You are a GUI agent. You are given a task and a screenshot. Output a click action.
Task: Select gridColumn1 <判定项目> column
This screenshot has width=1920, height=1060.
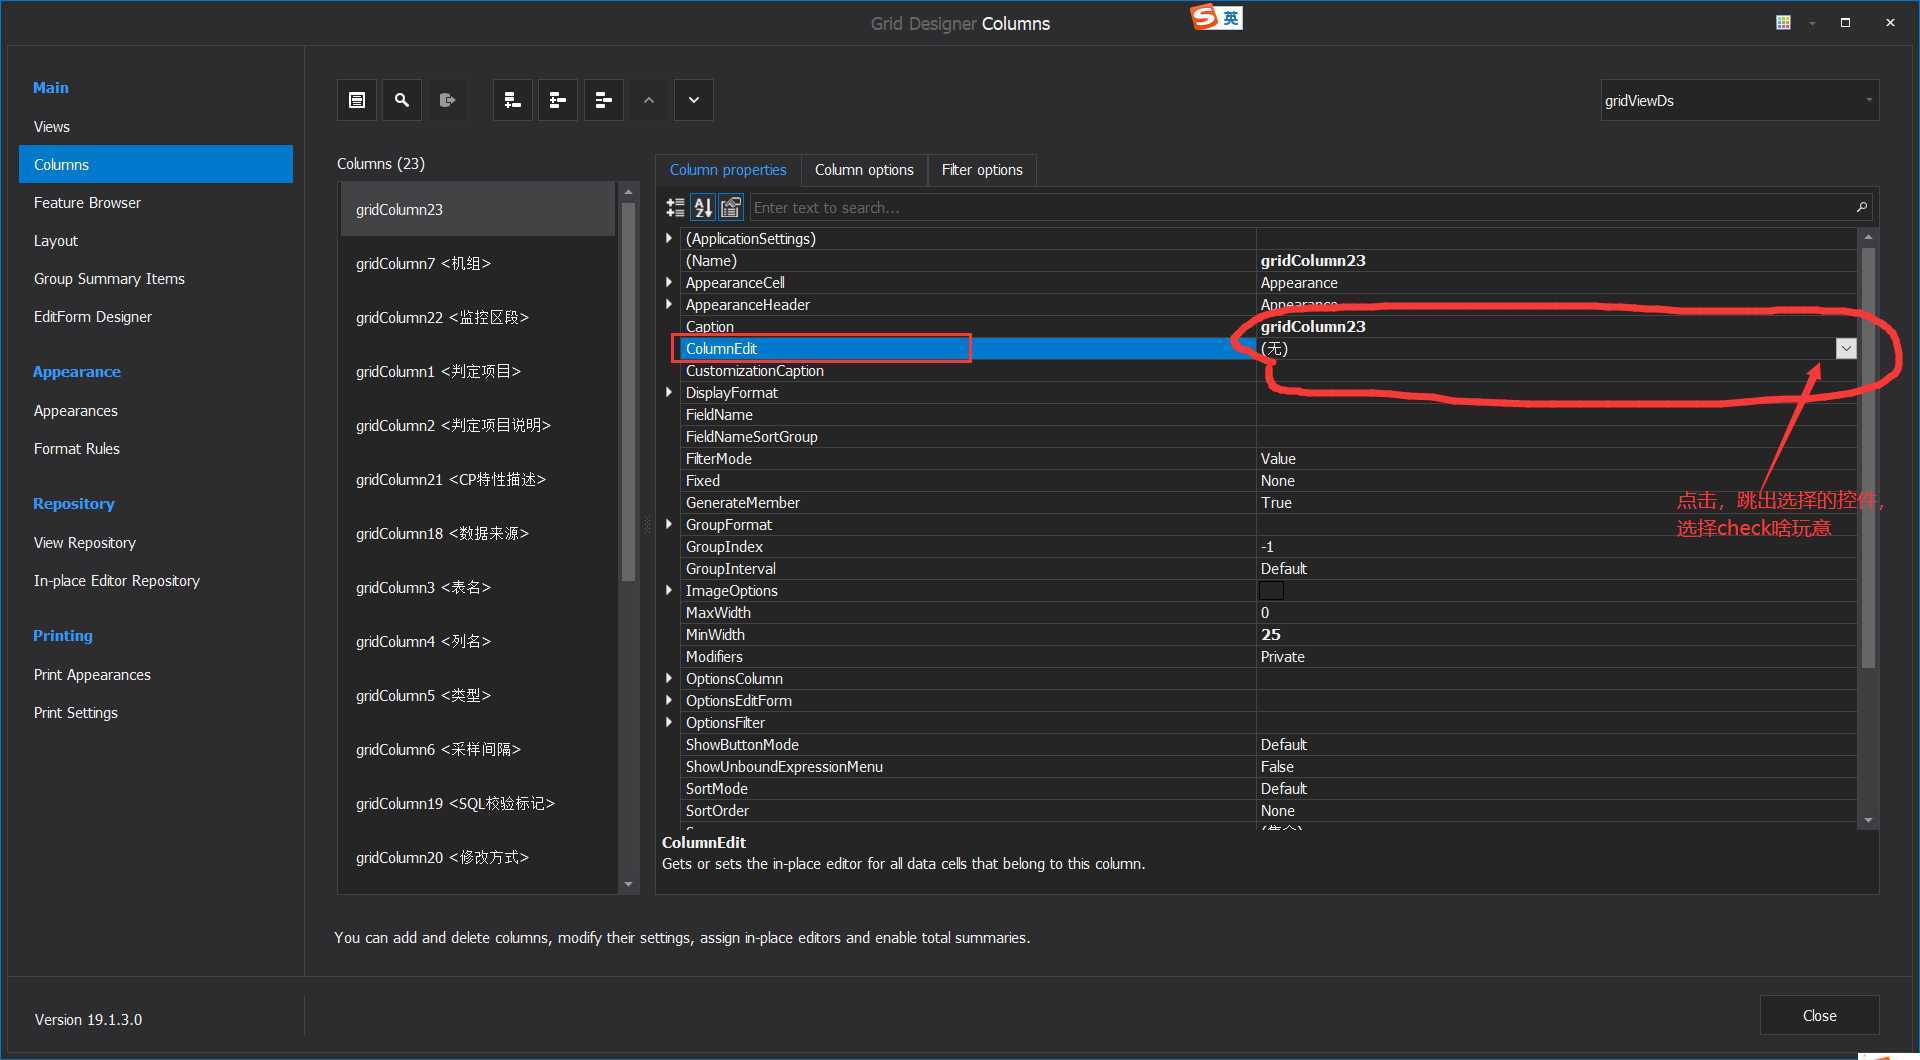[478, 371]
